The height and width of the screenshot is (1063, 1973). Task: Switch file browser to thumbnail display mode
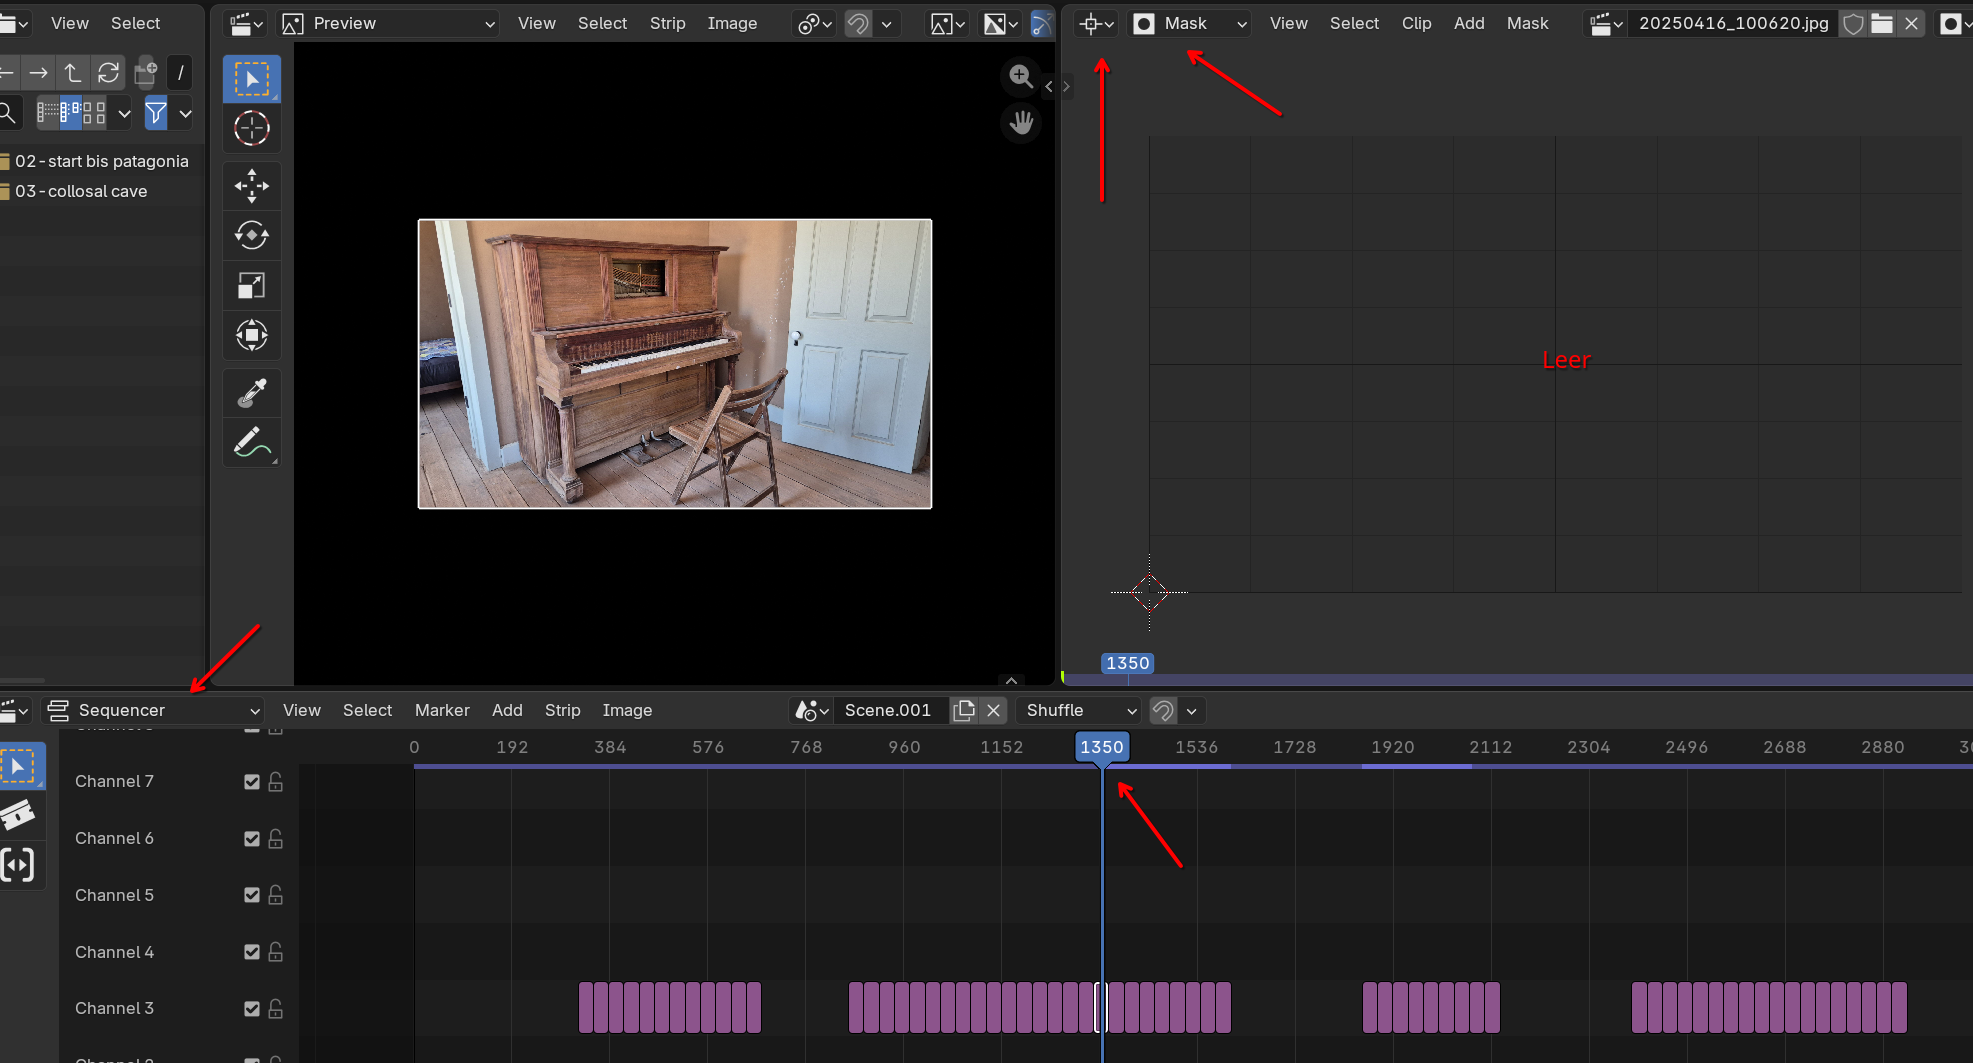(x=94, y=113)
